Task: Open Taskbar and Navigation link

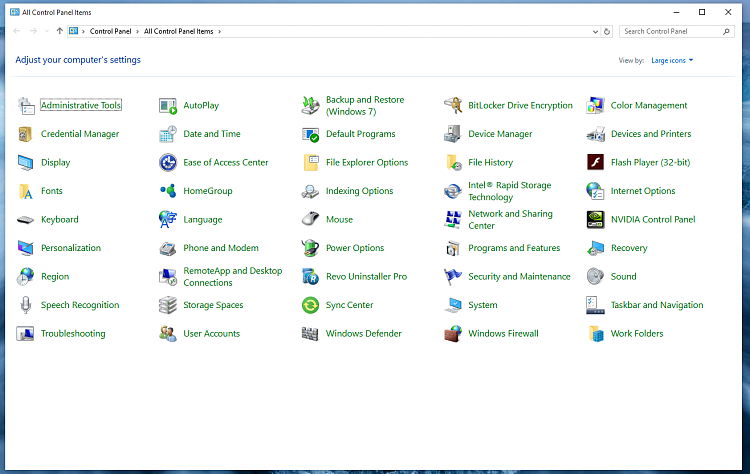Action: pos(657,305)
